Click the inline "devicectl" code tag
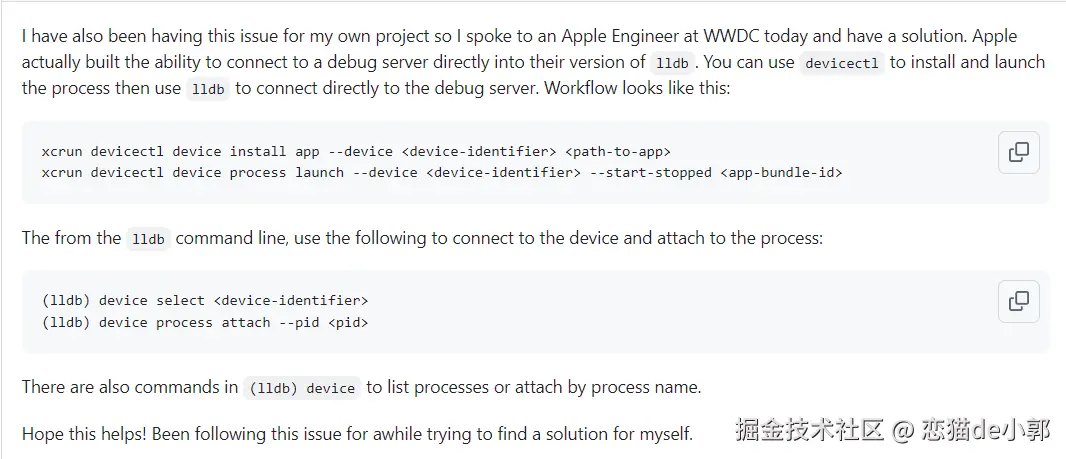 [x=842, y=63]
